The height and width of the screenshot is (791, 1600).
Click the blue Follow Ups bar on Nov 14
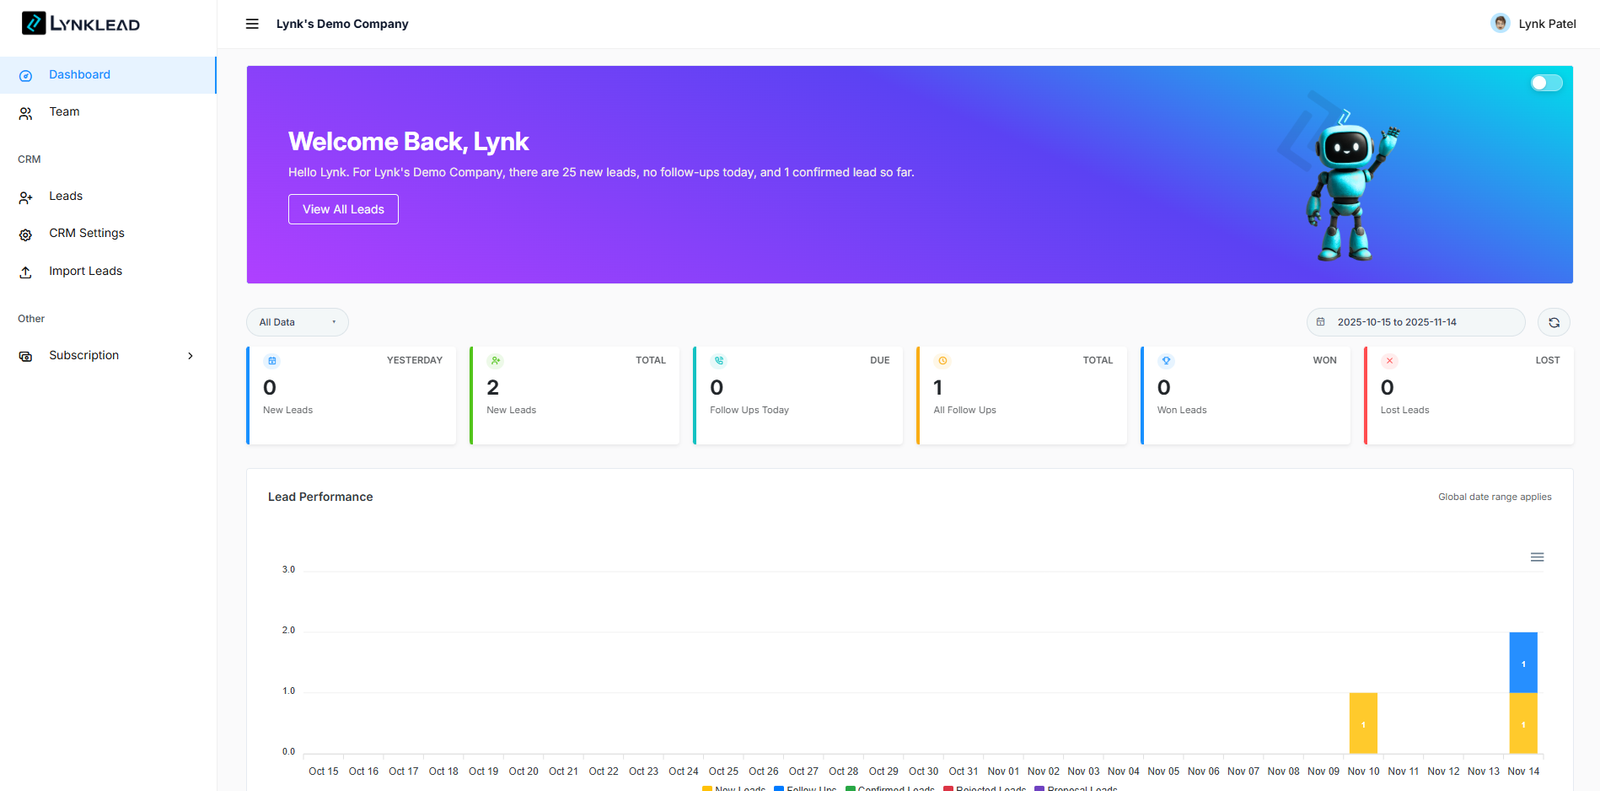1522,662
